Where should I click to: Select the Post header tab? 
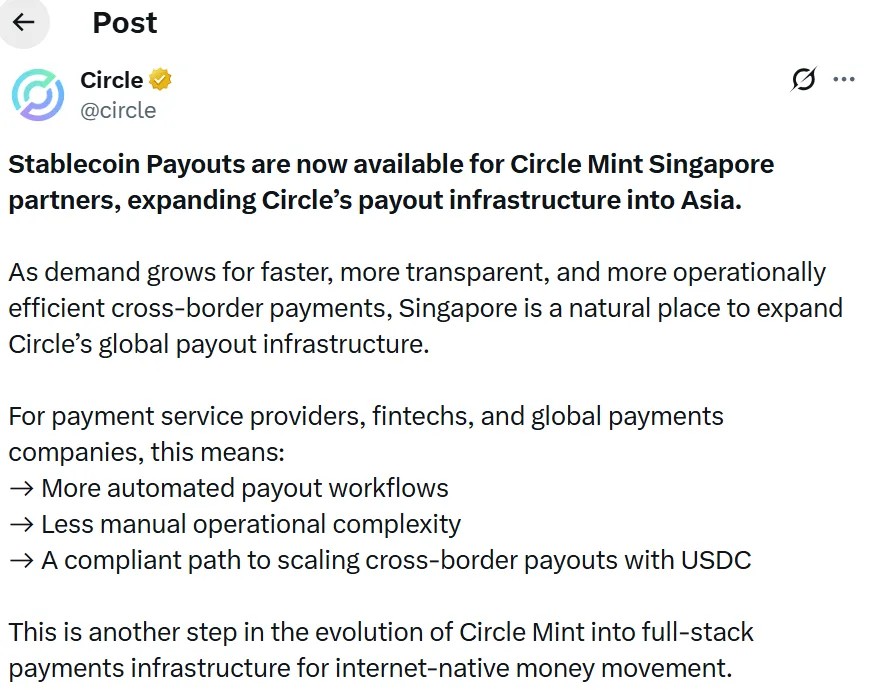tap(124, 23)
